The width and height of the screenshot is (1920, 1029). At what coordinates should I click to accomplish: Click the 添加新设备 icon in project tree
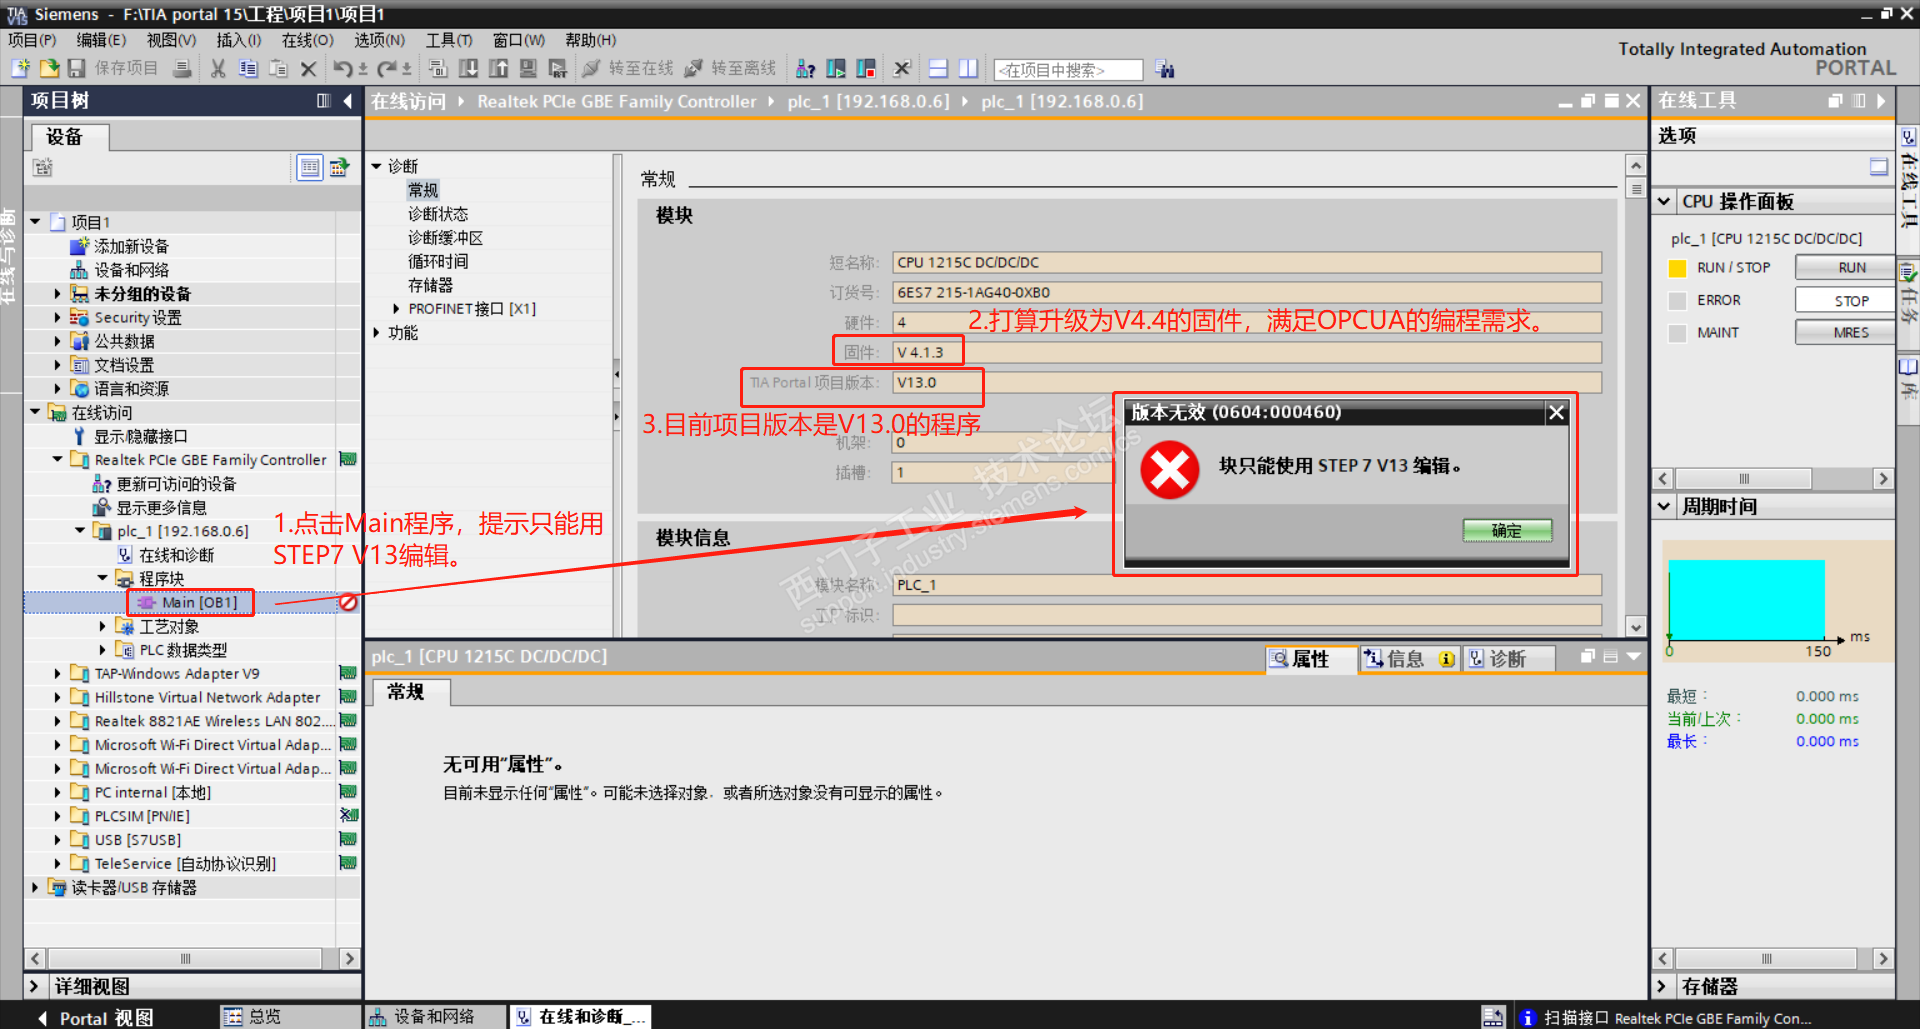point(79,246)
